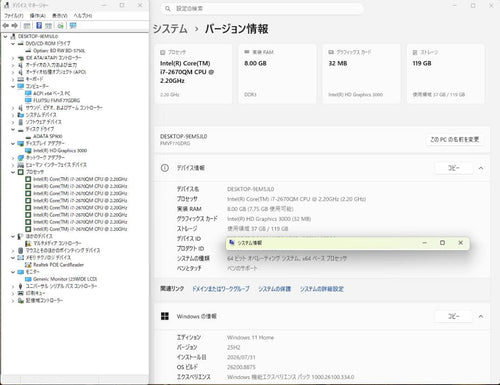Select the ソフトウェア デバイス label
Screen dimensions: 500x385
point(44,122)
